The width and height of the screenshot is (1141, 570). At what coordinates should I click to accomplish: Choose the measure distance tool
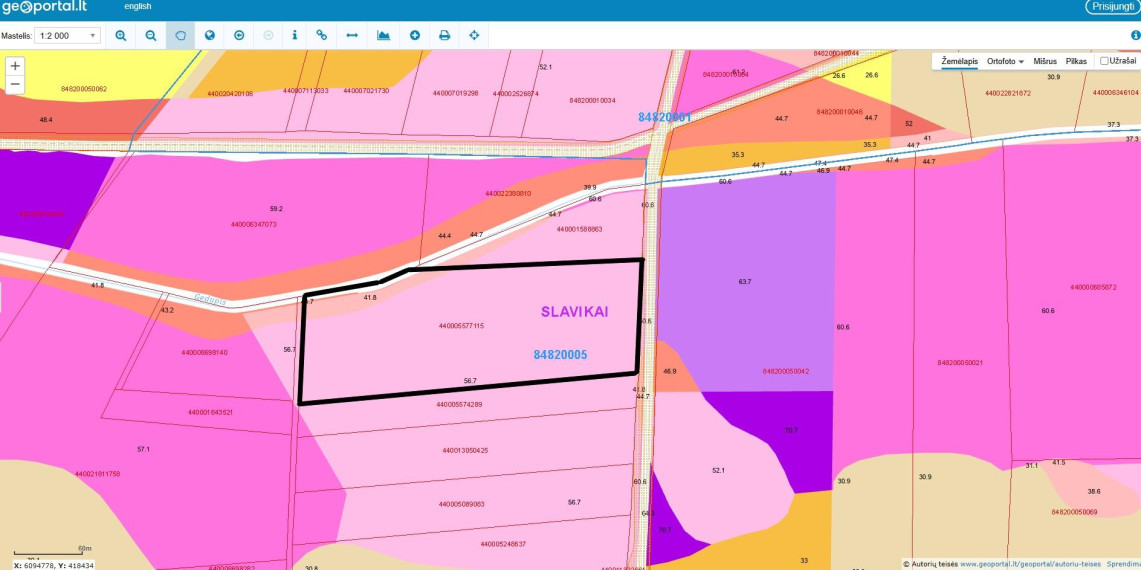click(x=352, y=35)
